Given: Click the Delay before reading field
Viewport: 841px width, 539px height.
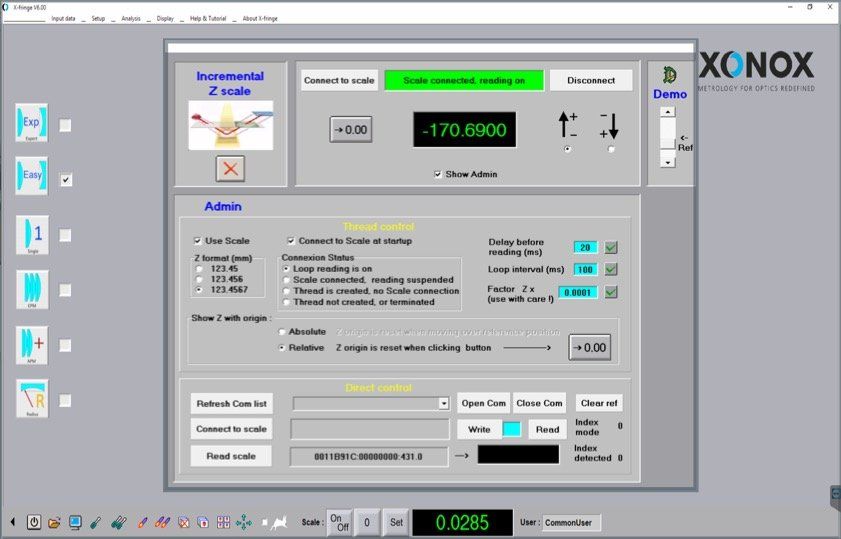Looking at the screenshot, I should click(x=585, y=248).
